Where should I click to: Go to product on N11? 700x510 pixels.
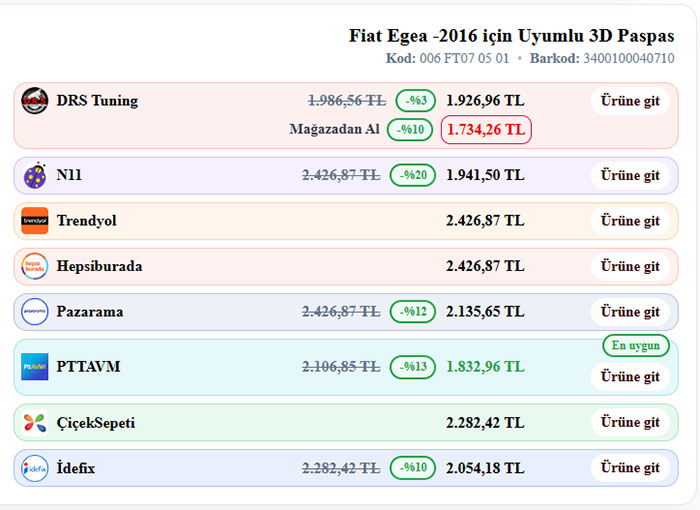(x=630, y=175)
